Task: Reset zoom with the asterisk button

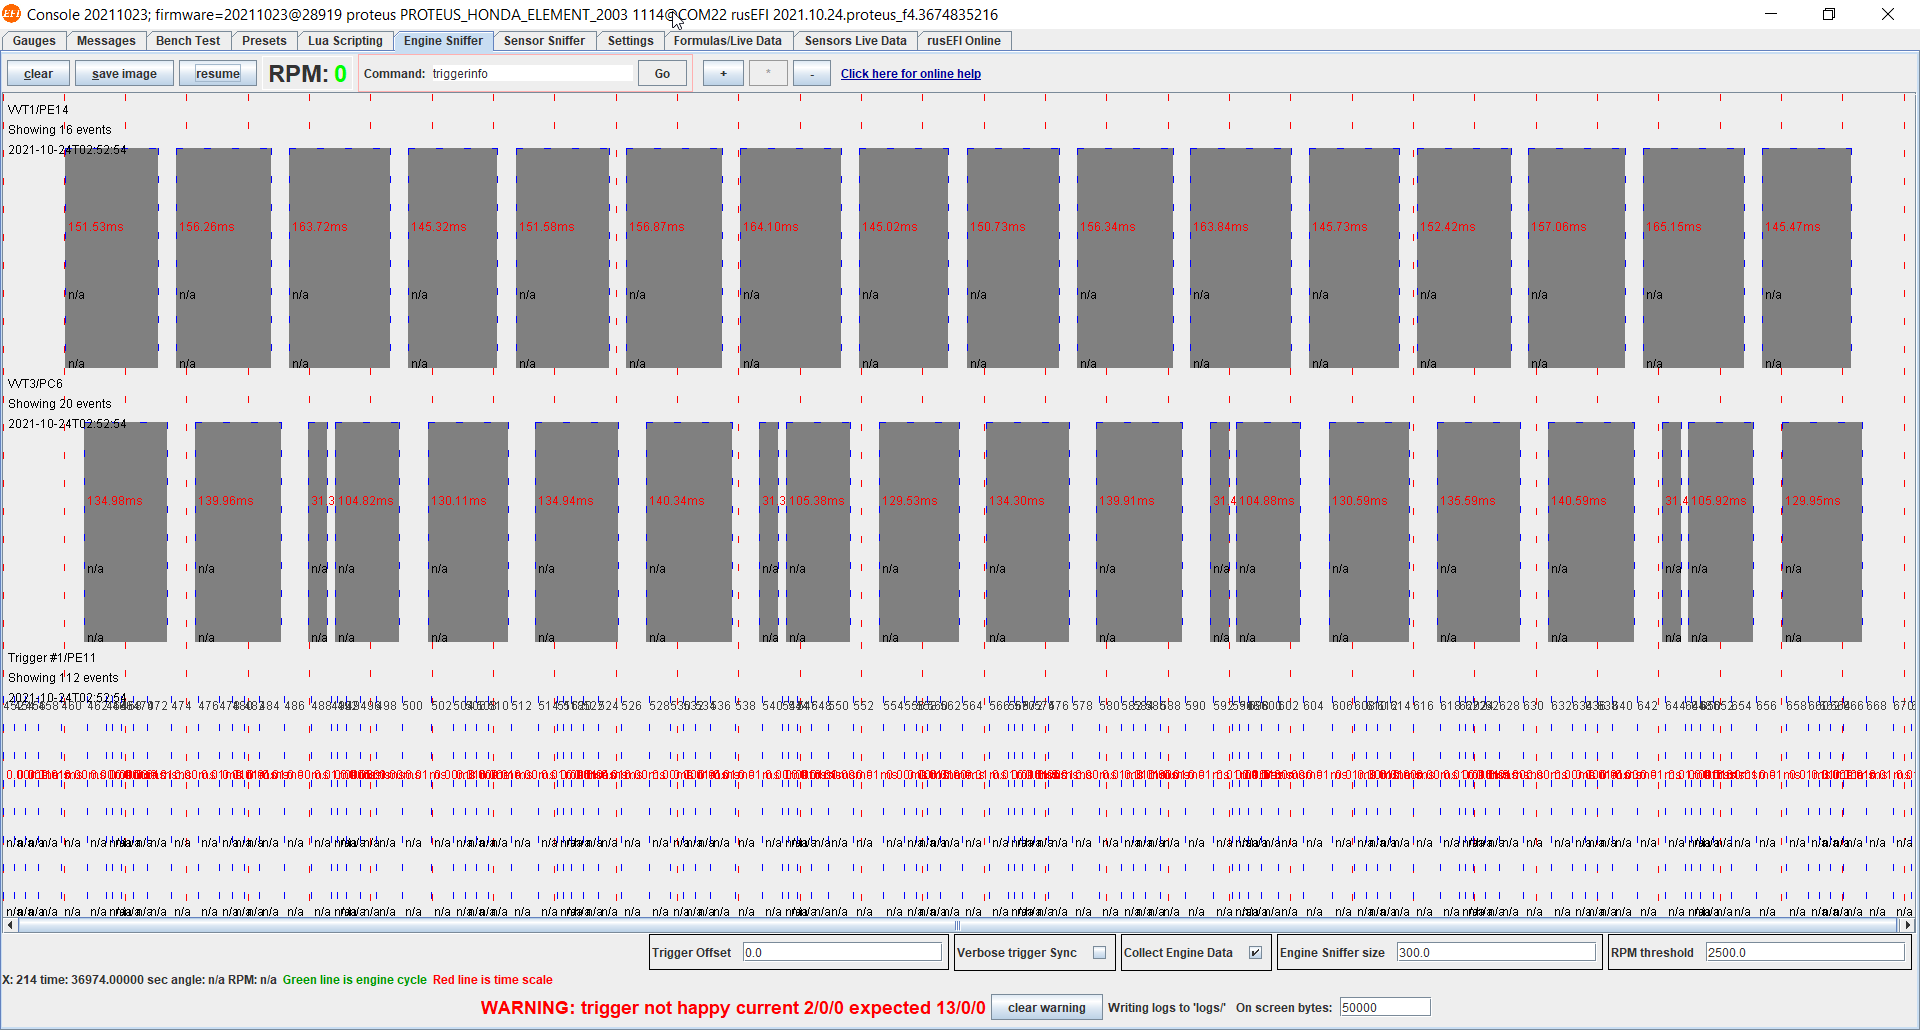Action: 768,74
